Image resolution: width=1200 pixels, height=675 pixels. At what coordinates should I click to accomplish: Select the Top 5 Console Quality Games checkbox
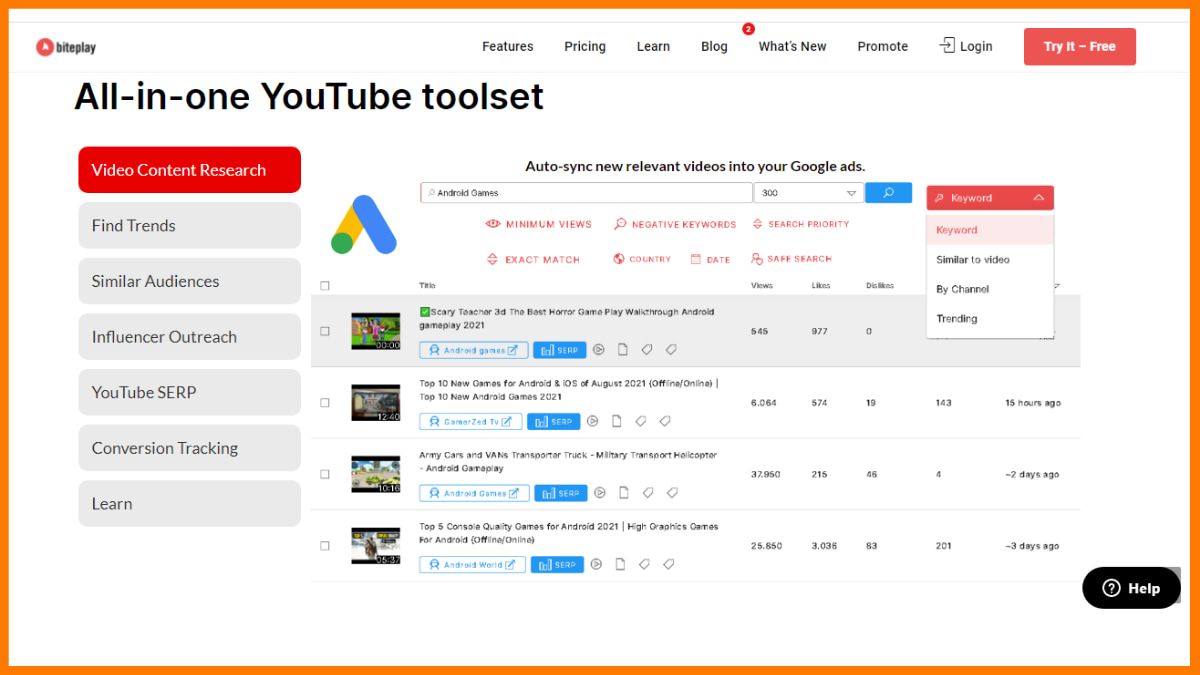[324, 546]
